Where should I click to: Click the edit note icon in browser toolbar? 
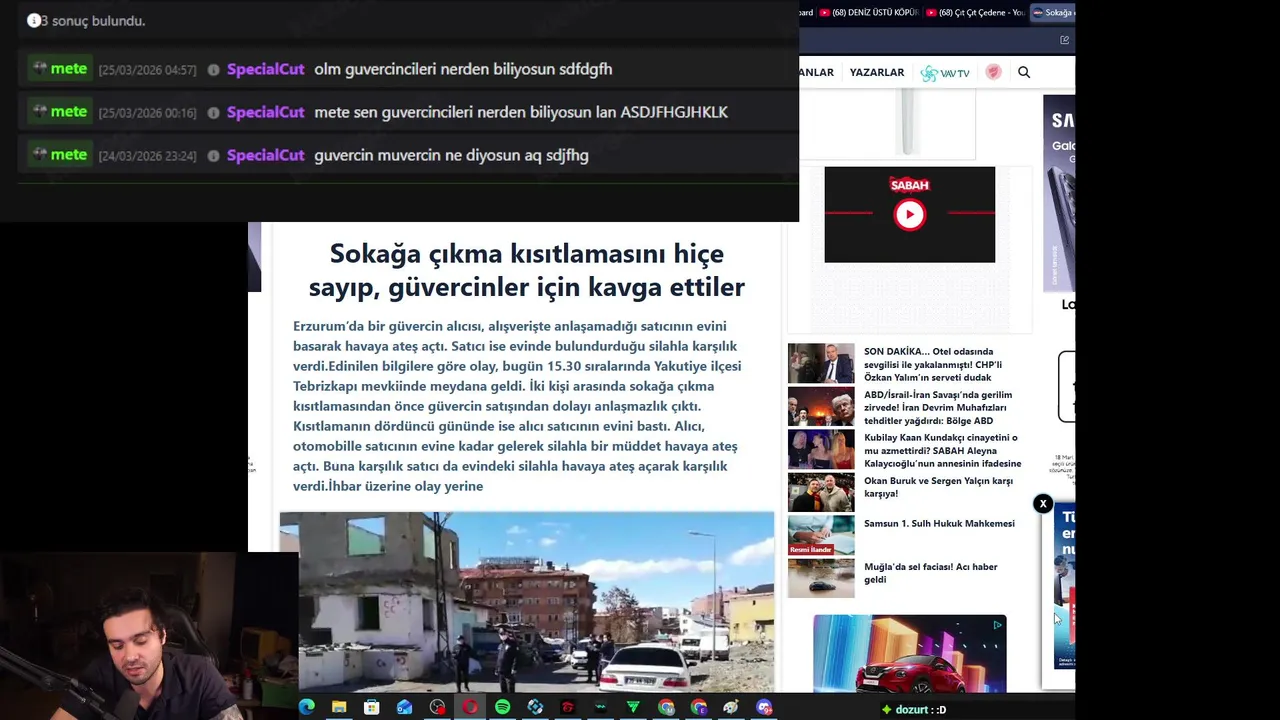pos(1064,40)
